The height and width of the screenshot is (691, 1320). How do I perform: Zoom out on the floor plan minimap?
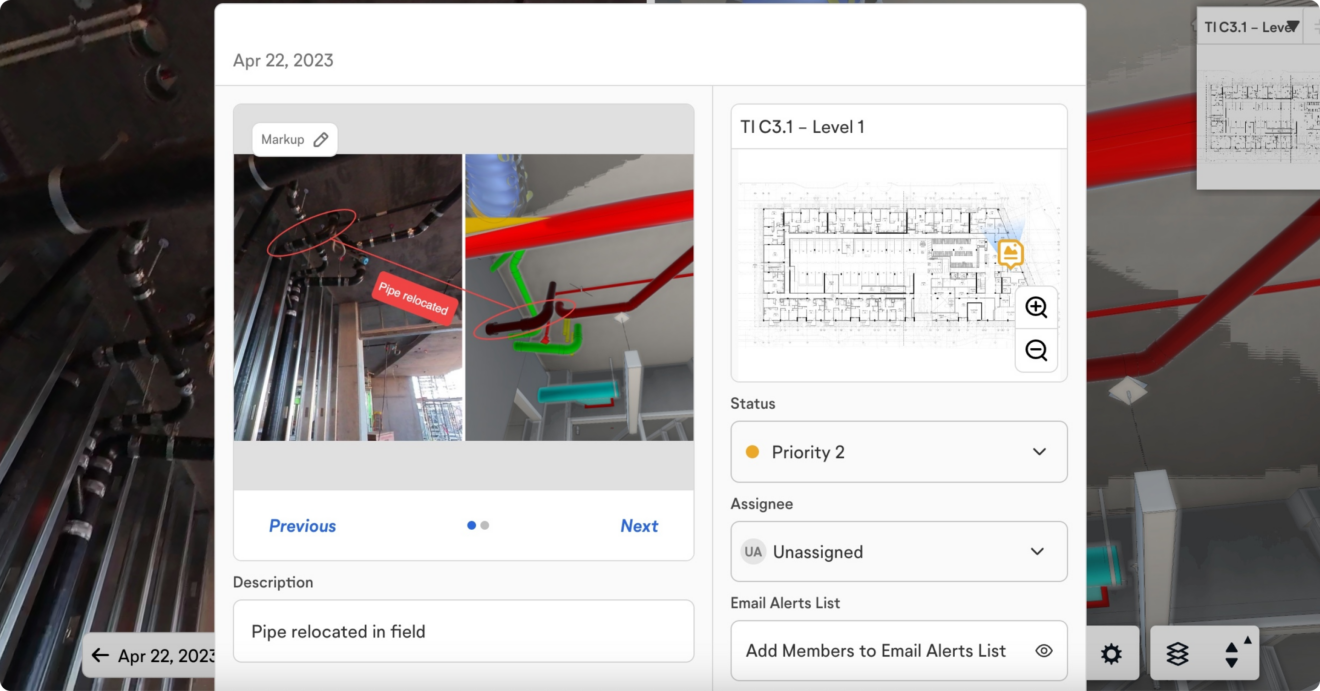pos(1036,351)
